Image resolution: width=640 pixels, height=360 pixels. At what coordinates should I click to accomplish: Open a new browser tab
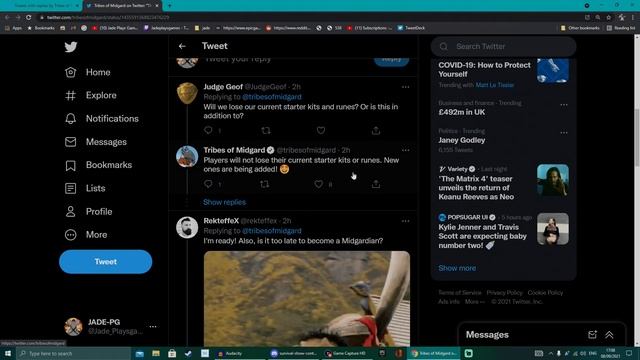pos(169,6)
